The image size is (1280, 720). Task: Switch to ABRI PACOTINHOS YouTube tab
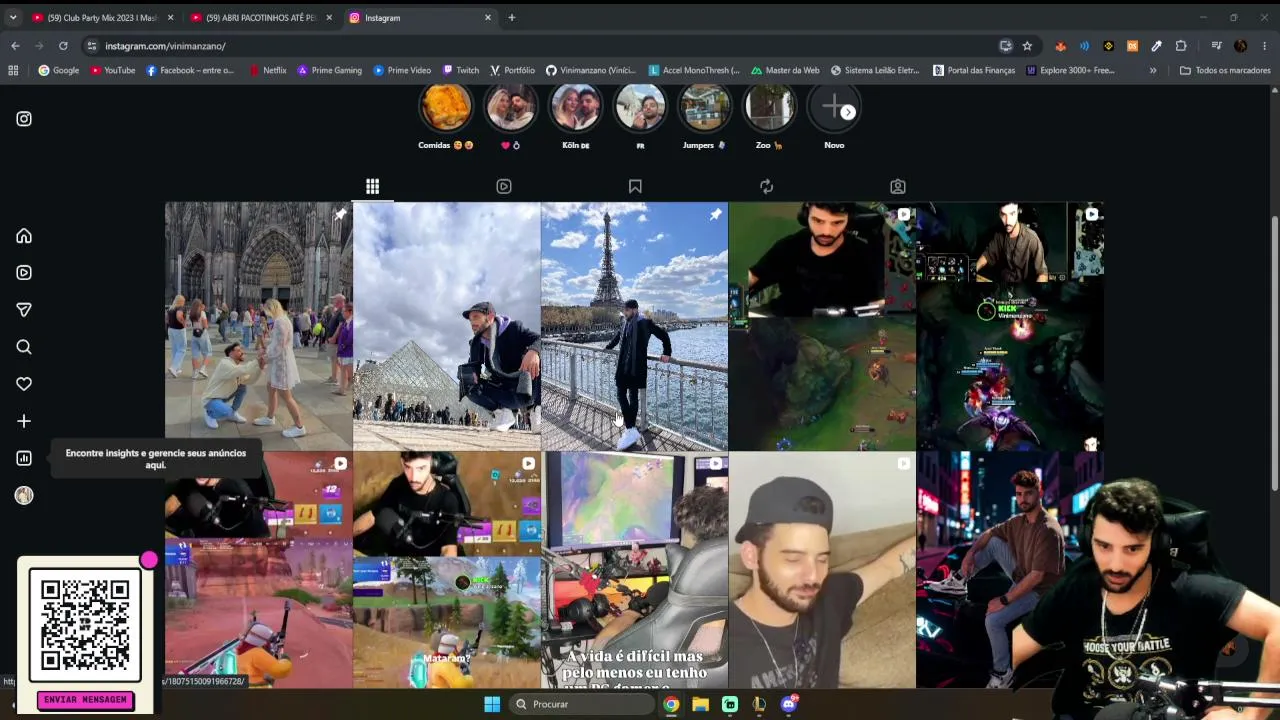point(260,18)
